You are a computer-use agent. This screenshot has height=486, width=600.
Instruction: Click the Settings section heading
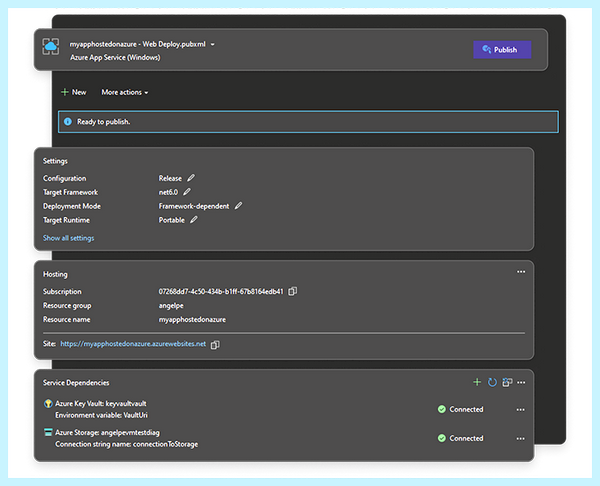pyautogui.click(x=55, y=161)
